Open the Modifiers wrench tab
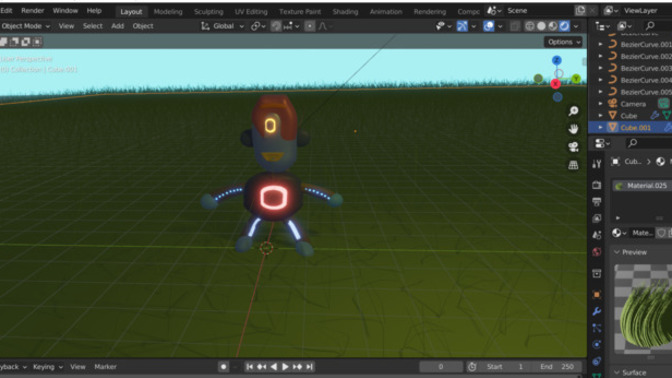Viewport: 672px width, 378px height. pos(597,312)
